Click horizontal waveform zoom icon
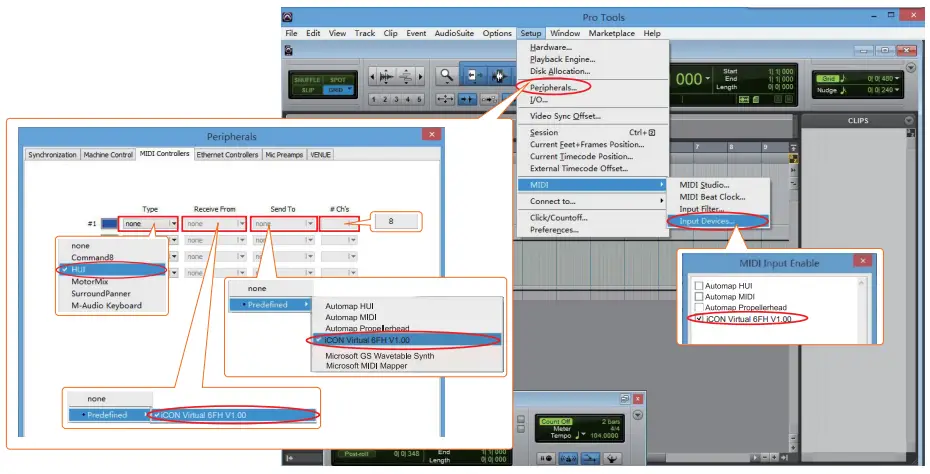This screenshot has width=930, height=474. tap(387, 76)
